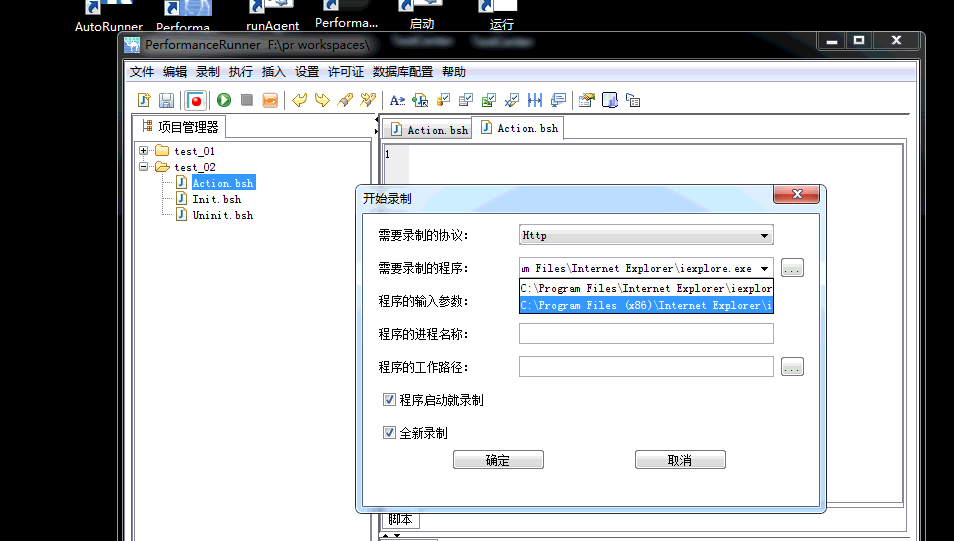Click the gray stop toolbar icon

click(x=246, y=100)
